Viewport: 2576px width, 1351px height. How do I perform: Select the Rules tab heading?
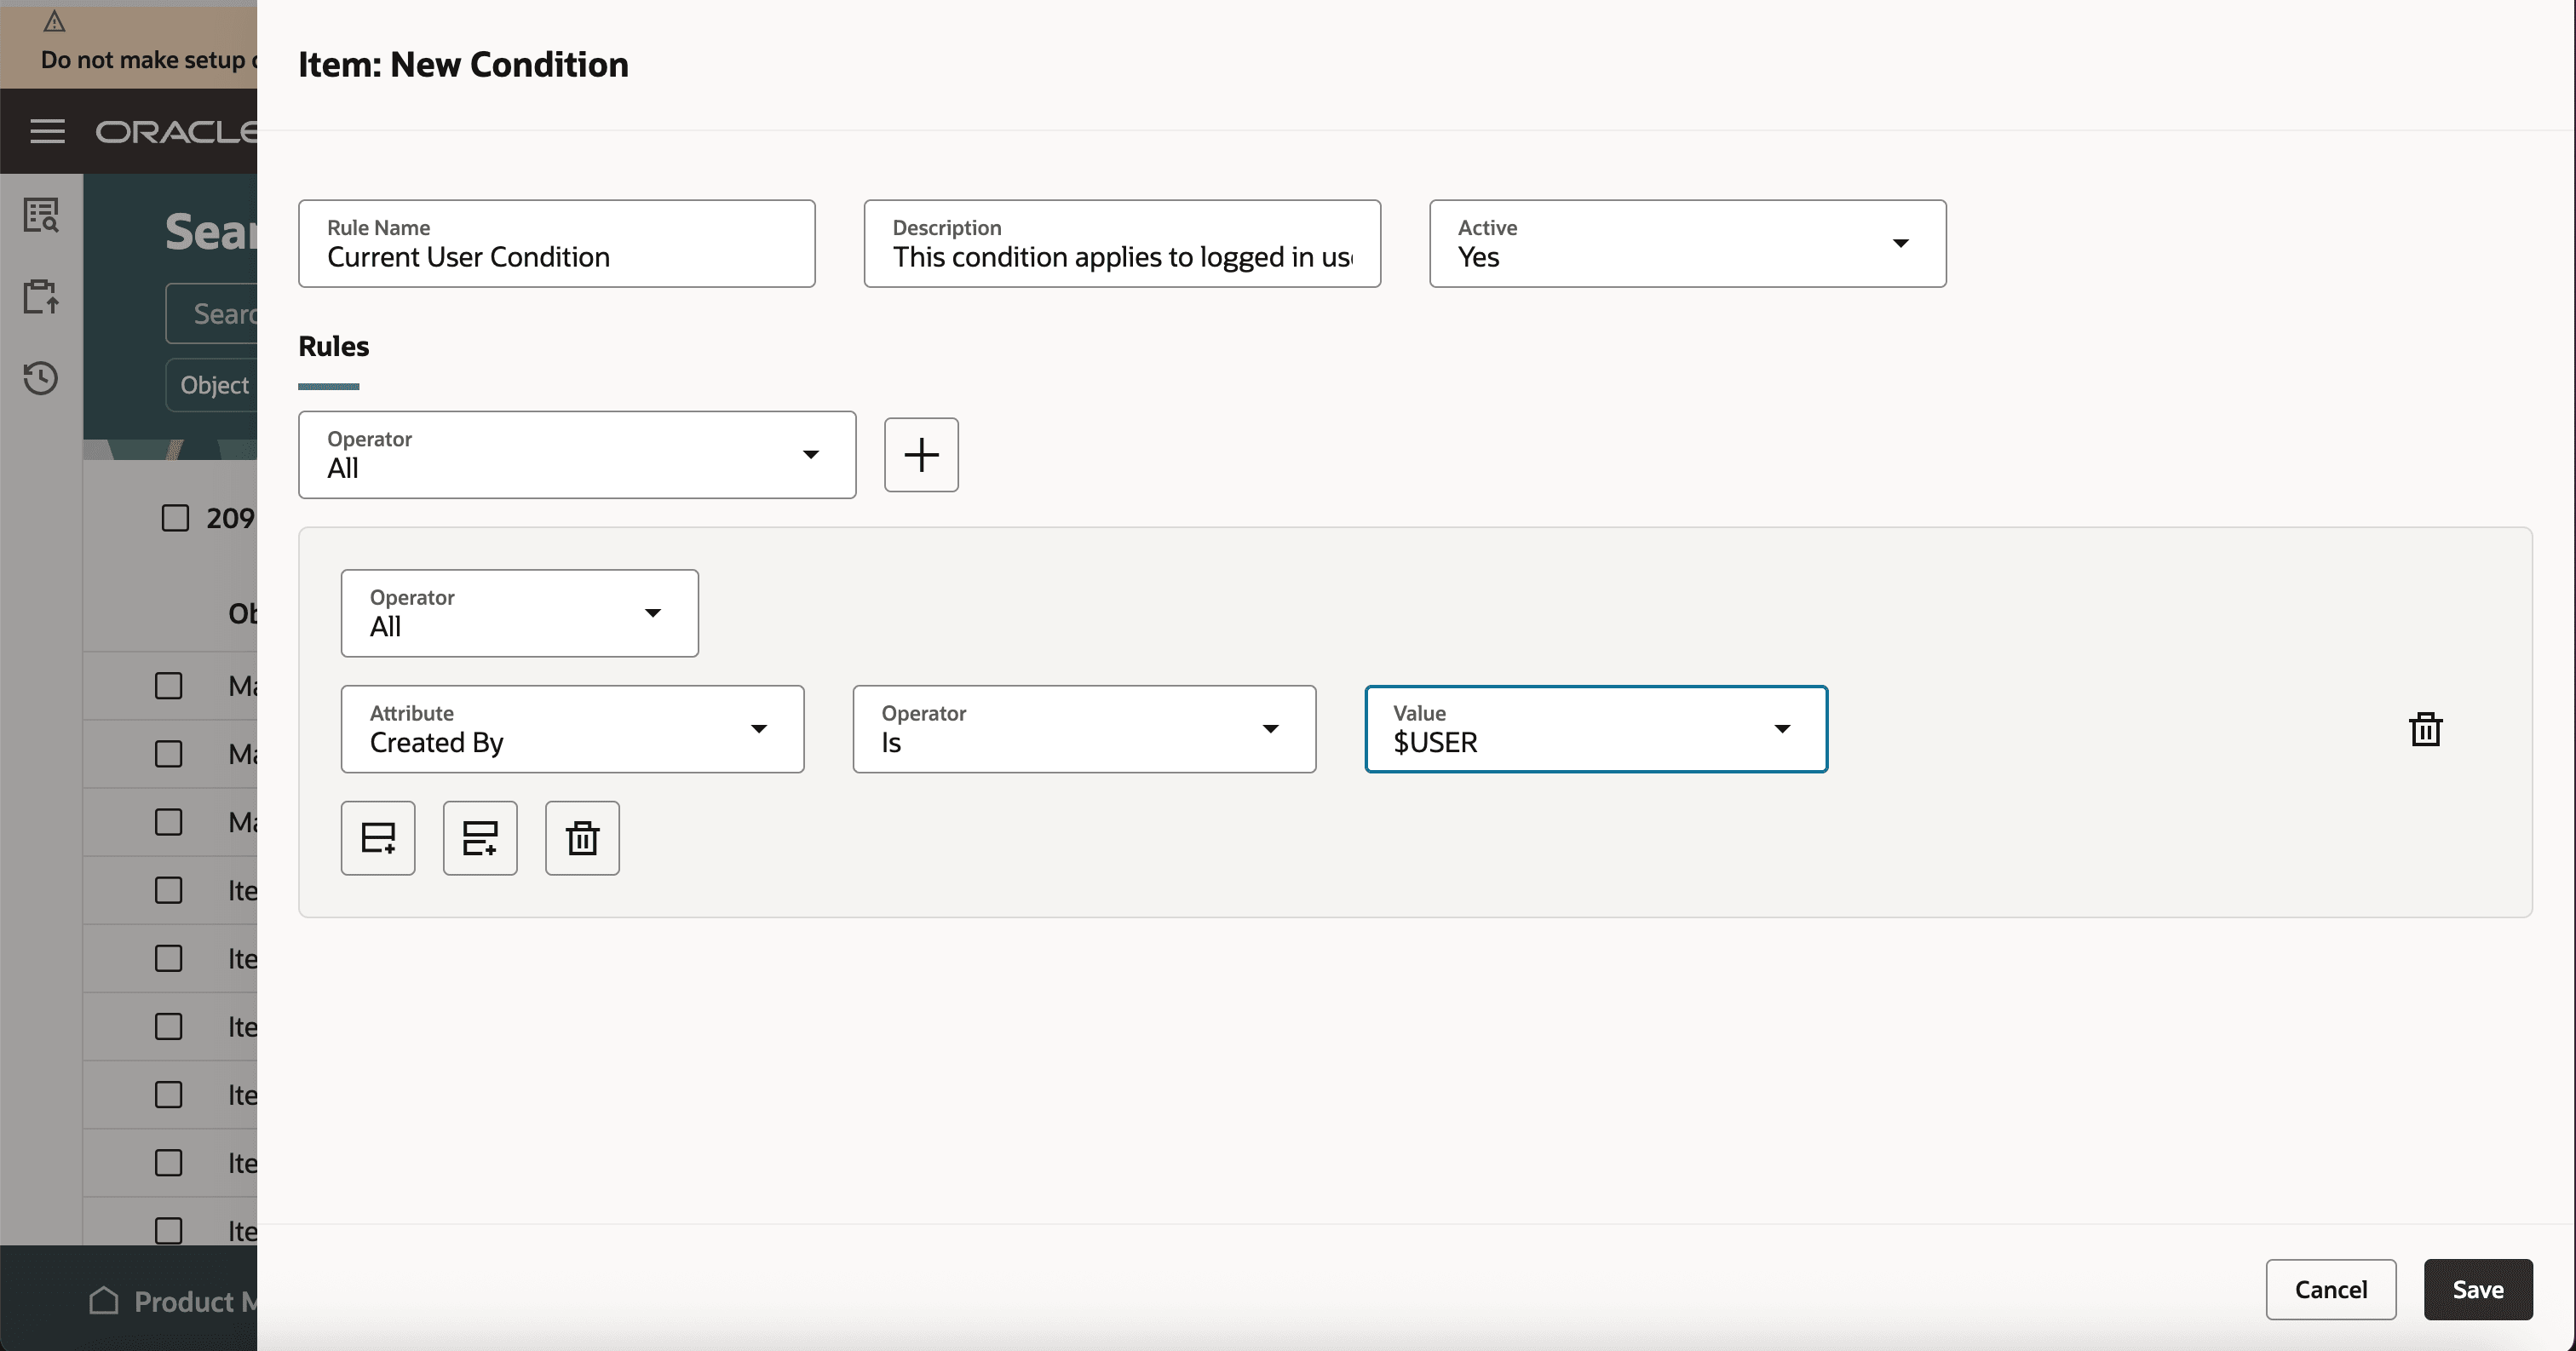[333, 347]
